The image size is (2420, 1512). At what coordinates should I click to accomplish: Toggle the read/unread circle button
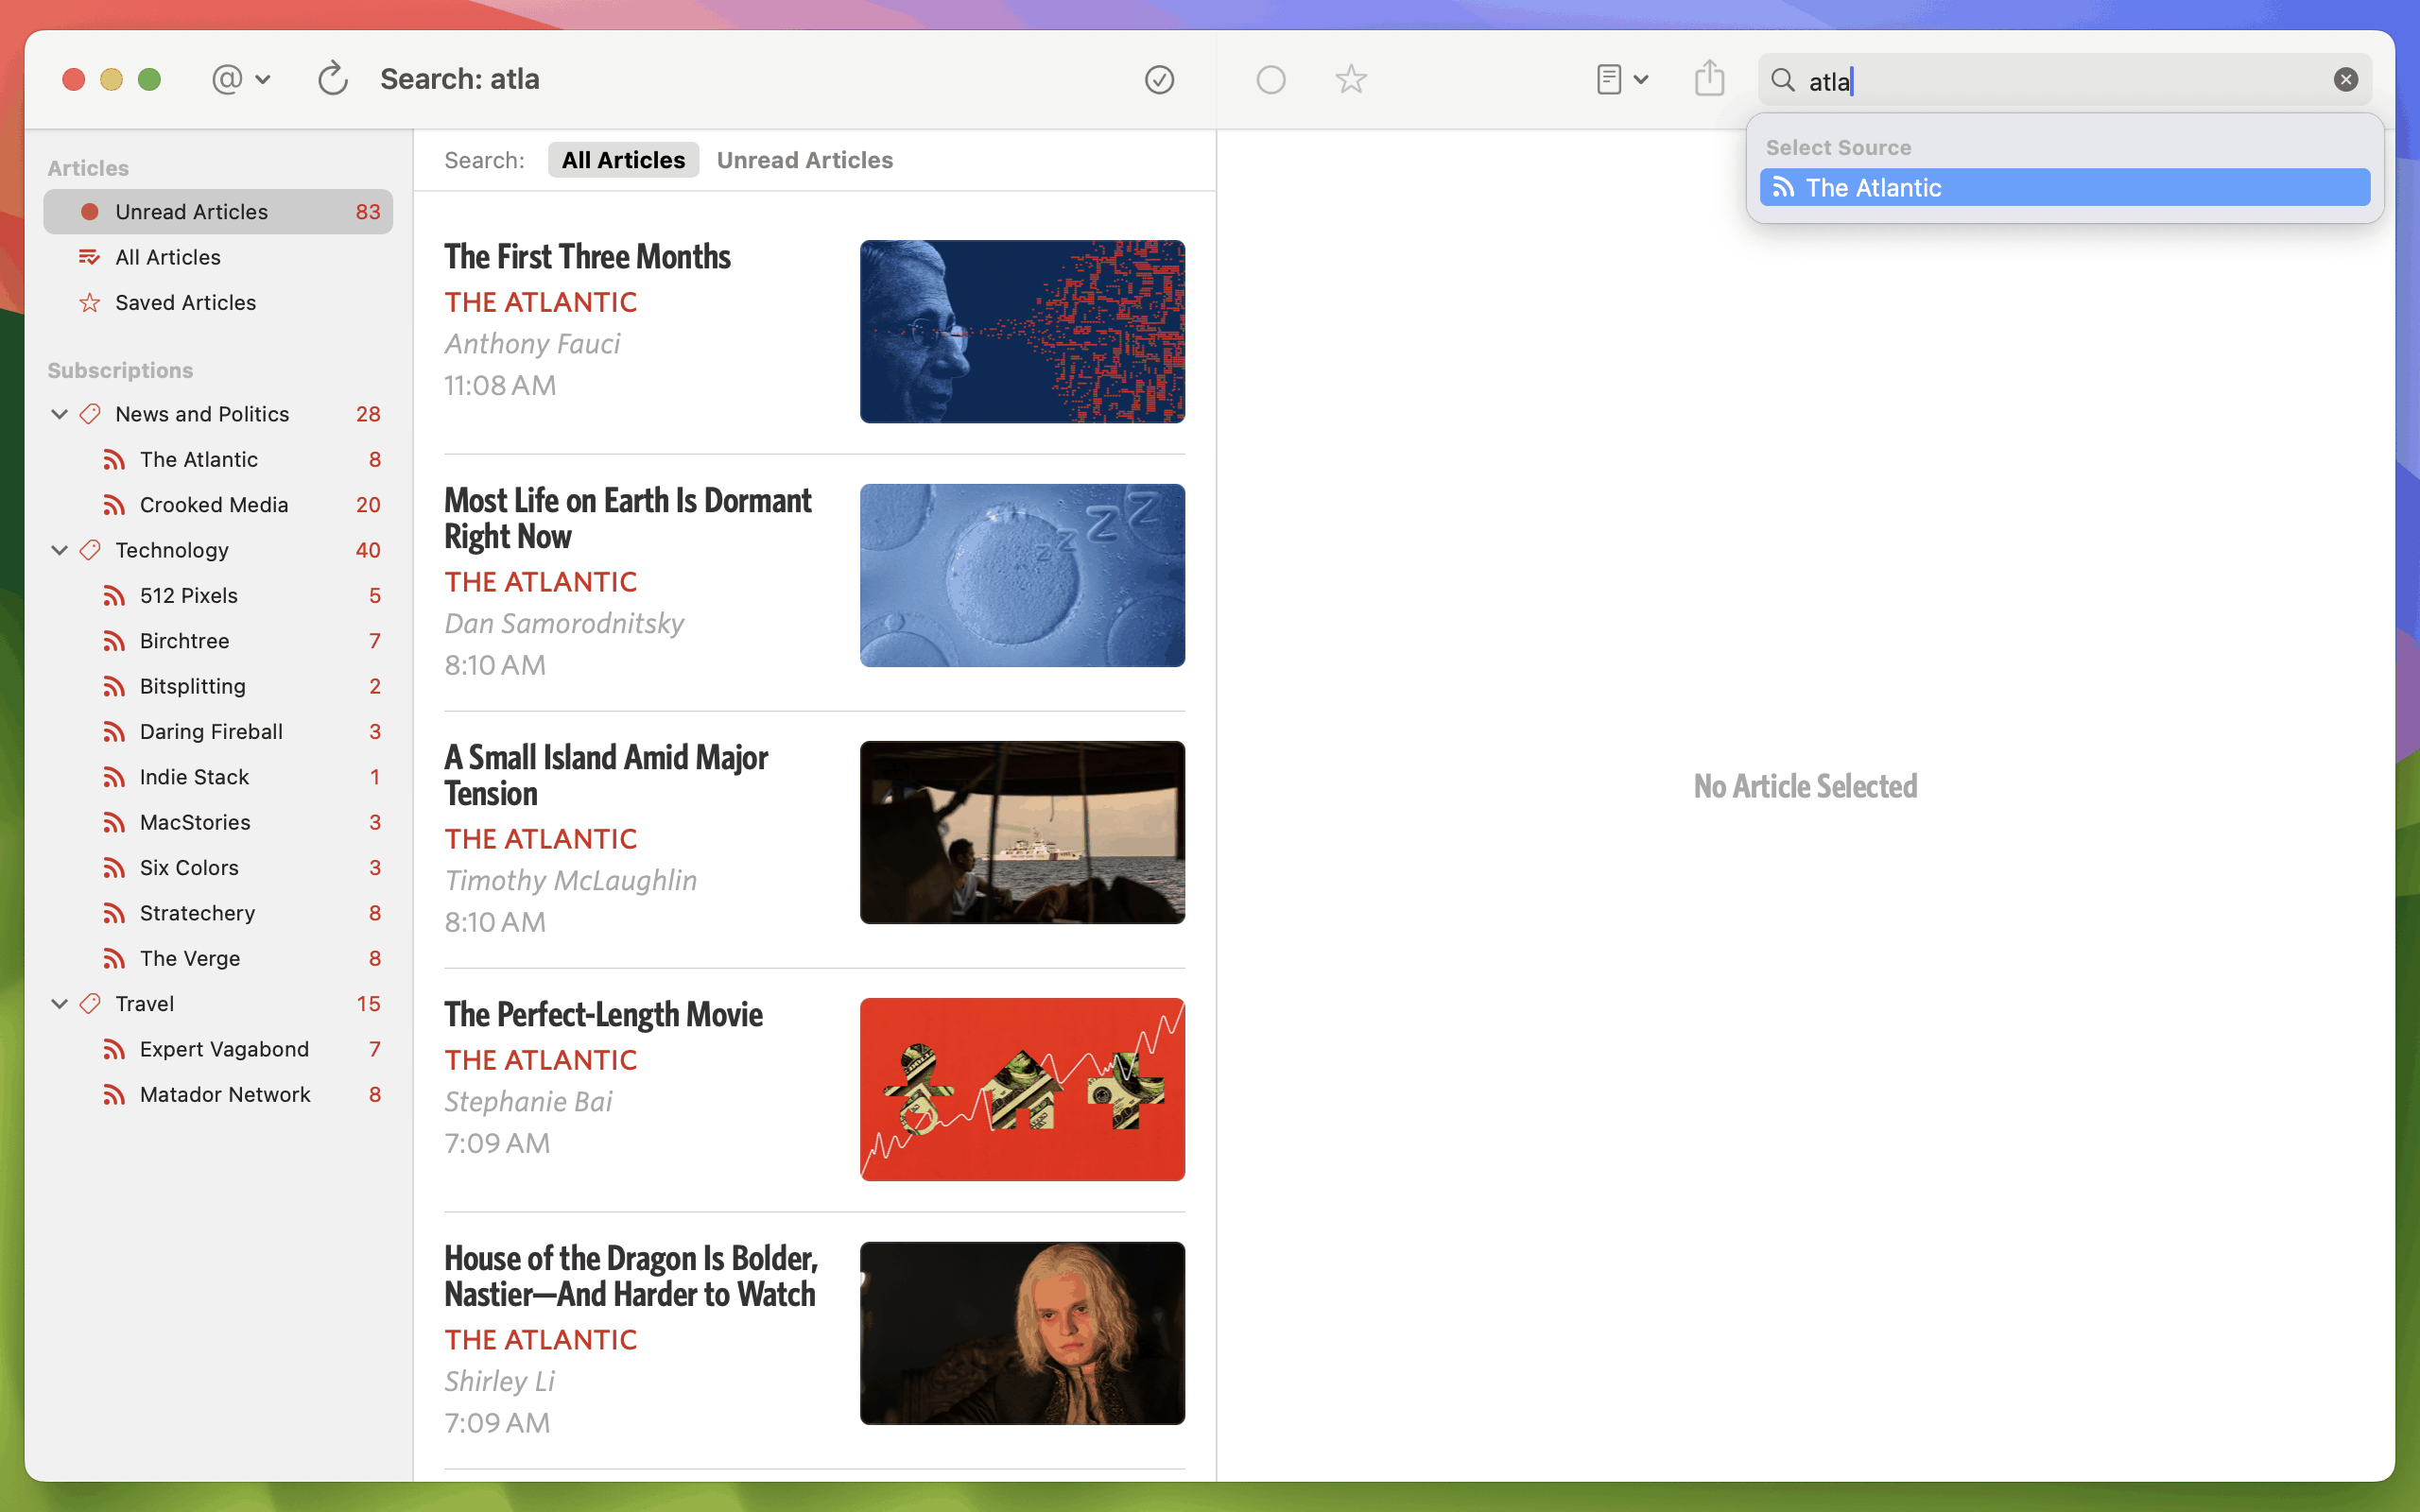[1270, 79]
